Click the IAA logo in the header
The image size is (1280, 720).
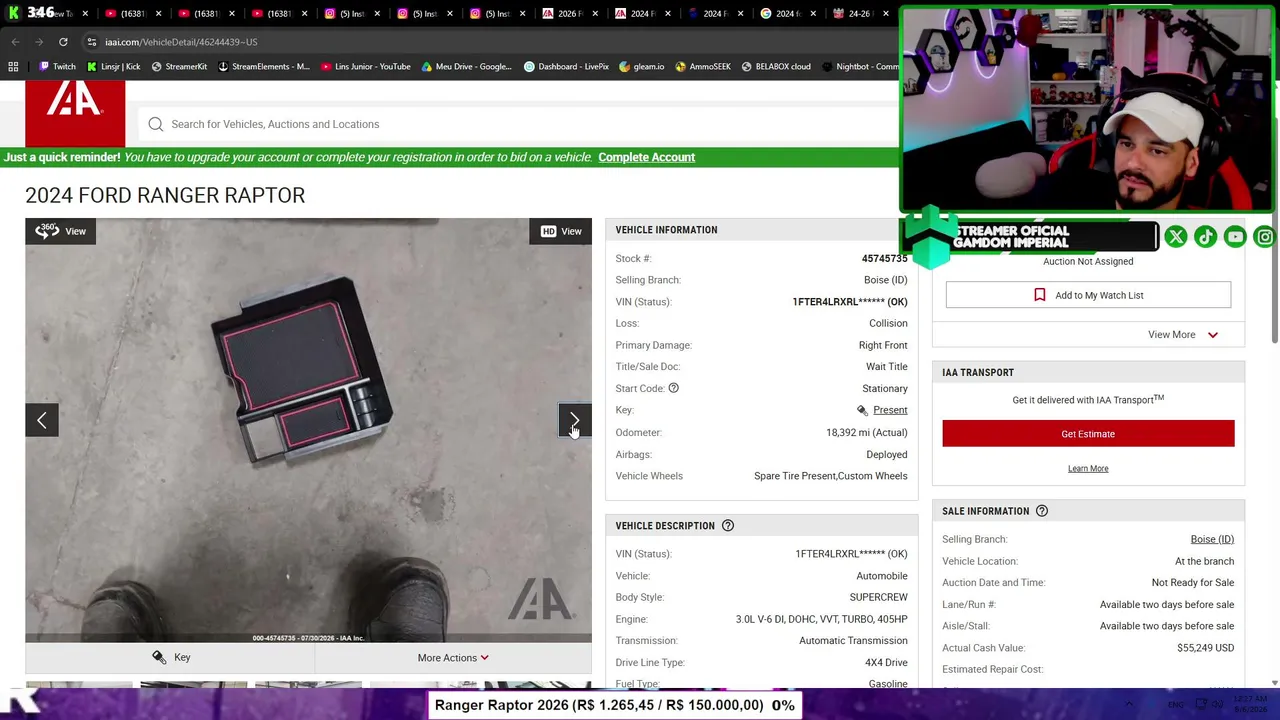click(x=75, y=113)
